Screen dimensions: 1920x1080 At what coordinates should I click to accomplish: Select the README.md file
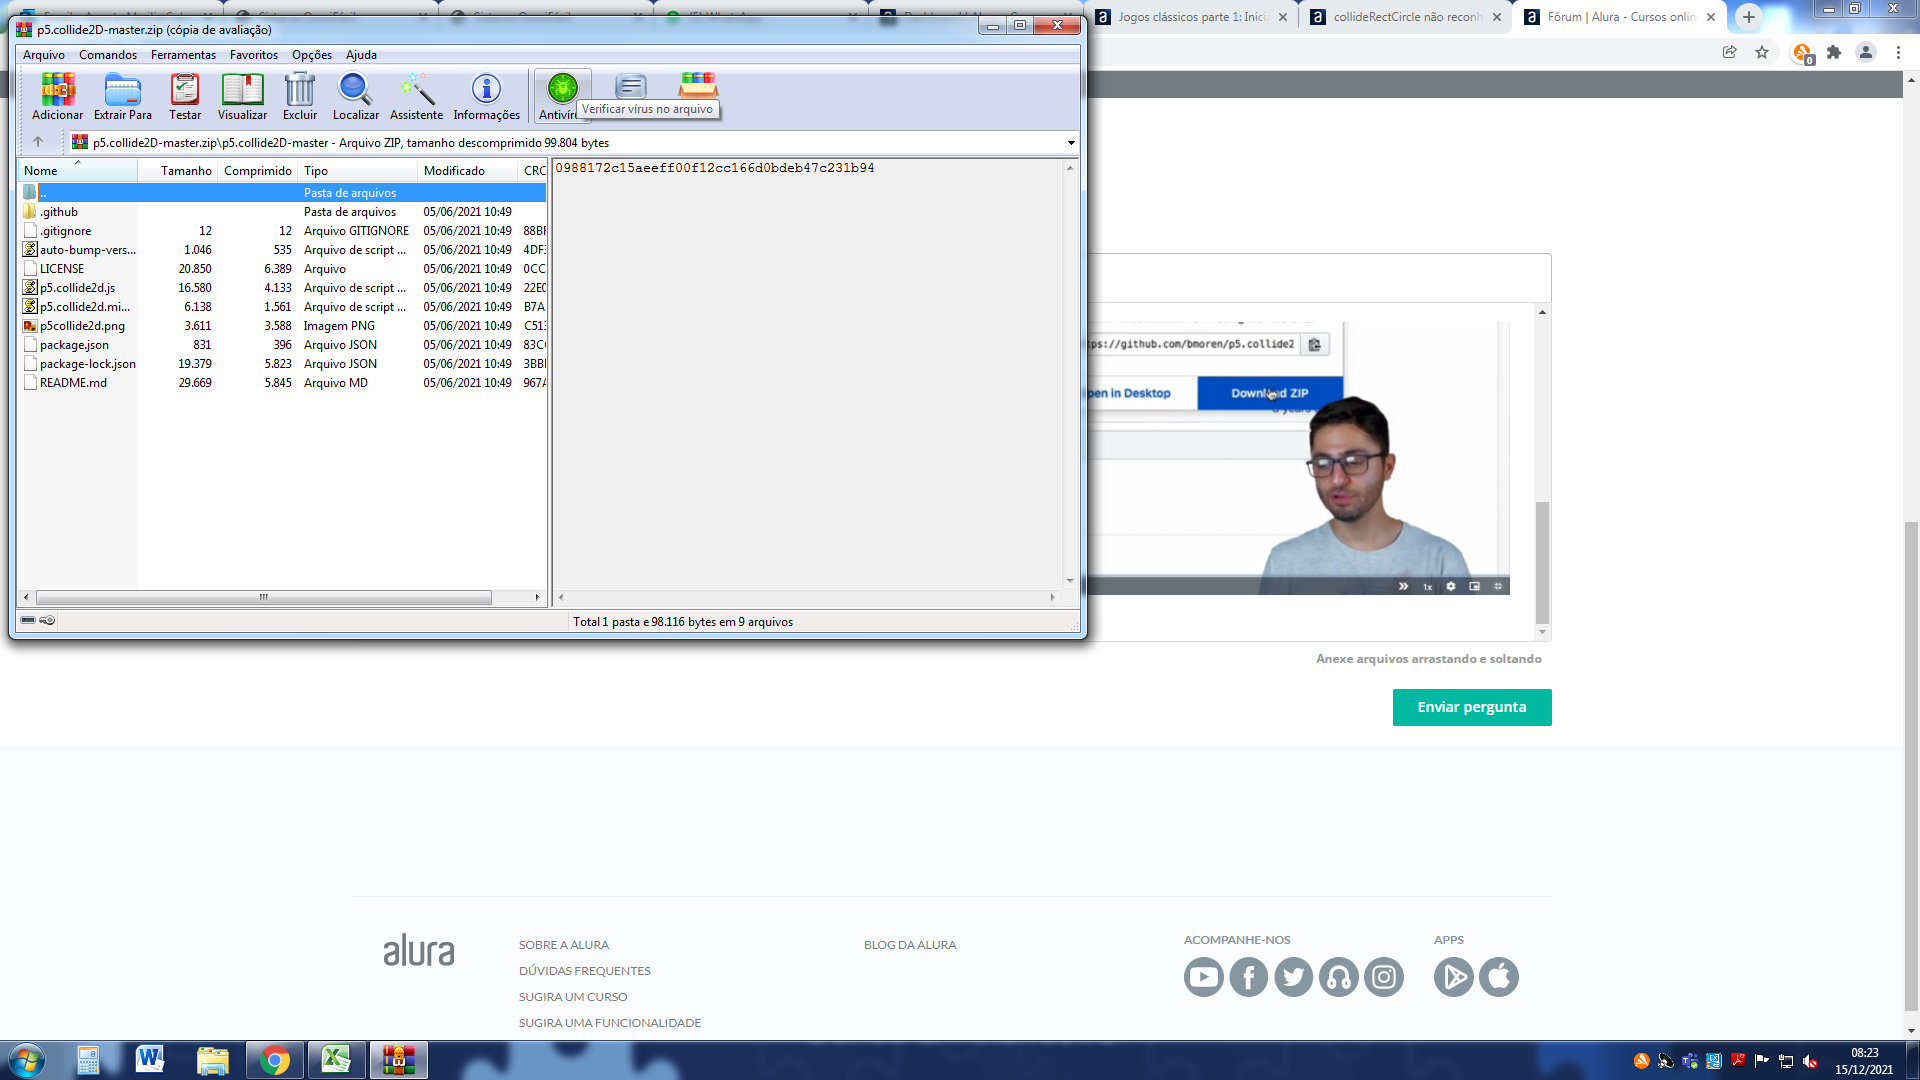pyautogui.click(x=282, y=383)
